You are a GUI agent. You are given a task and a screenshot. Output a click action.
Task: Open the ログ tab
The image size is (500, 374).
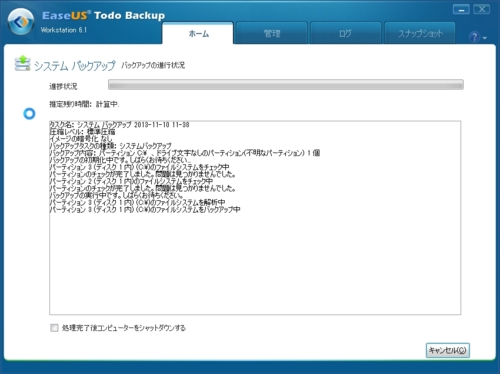point(345,33)
